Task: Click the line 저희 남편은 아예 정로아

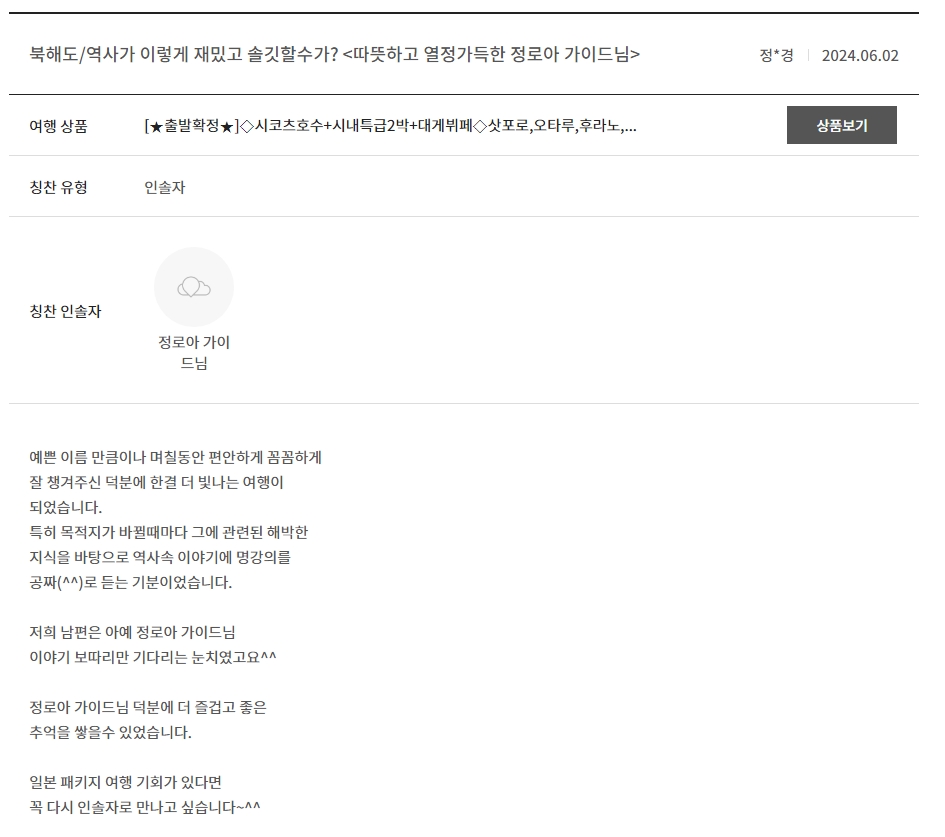Action: (x=133, y=633)
